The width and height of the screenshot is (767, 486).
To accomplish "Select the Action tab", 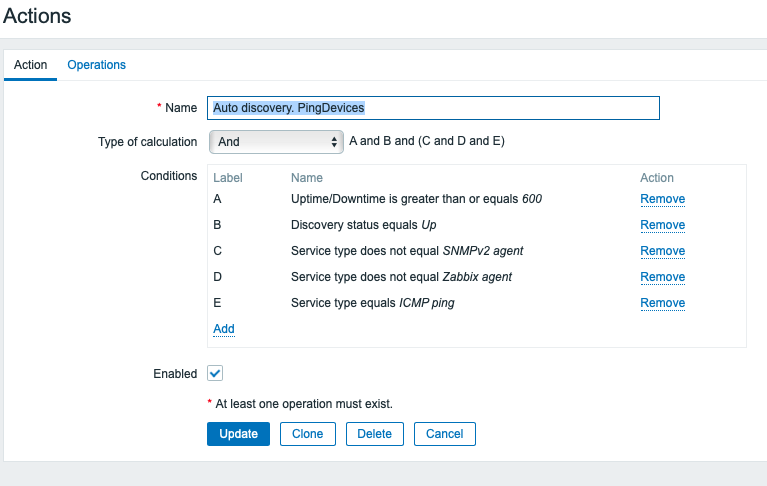I will (30, 65).
